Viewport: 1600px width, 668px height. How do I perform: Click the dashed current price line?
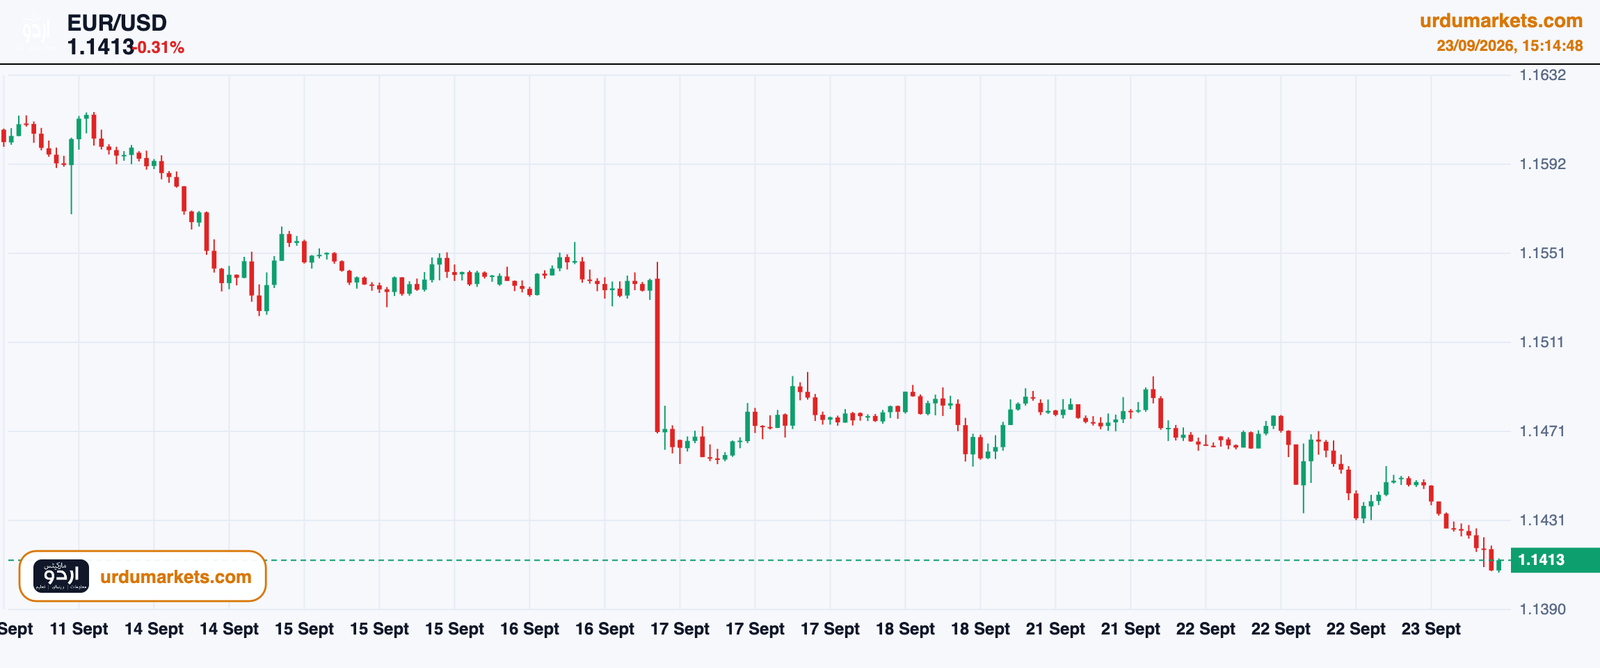pyautogui.click(x=760, y=560)
